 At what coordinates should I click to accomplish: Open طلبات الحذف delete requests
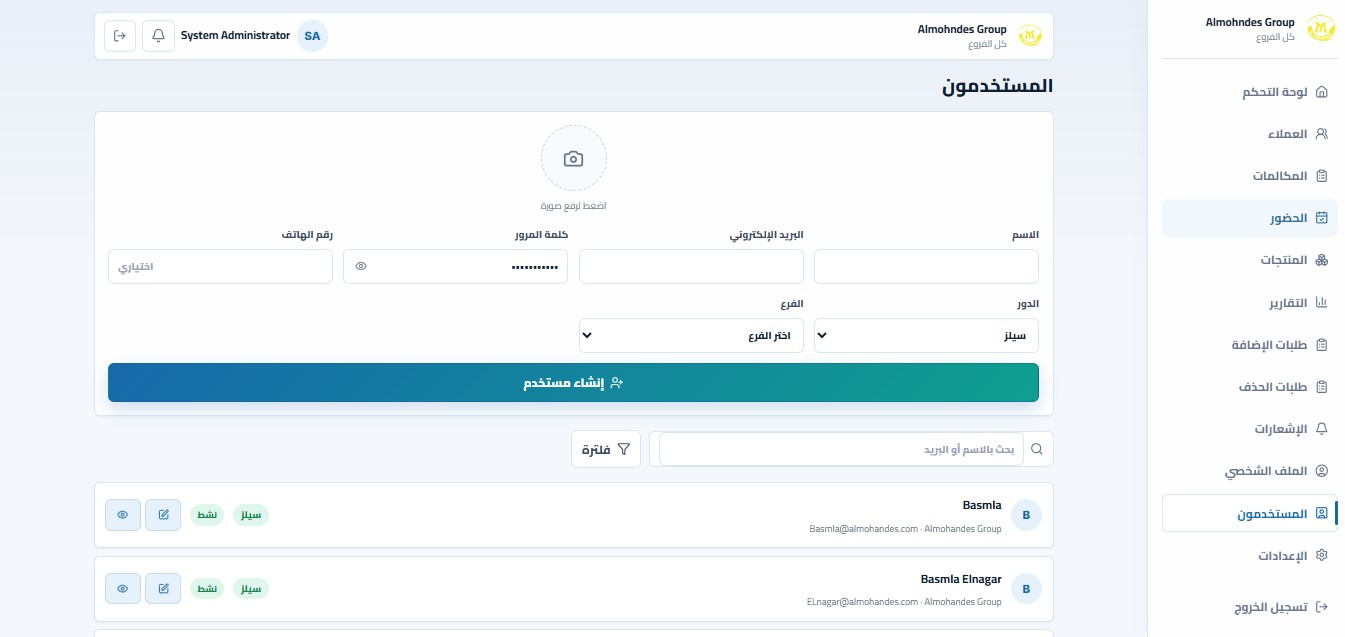[1250, 387]
